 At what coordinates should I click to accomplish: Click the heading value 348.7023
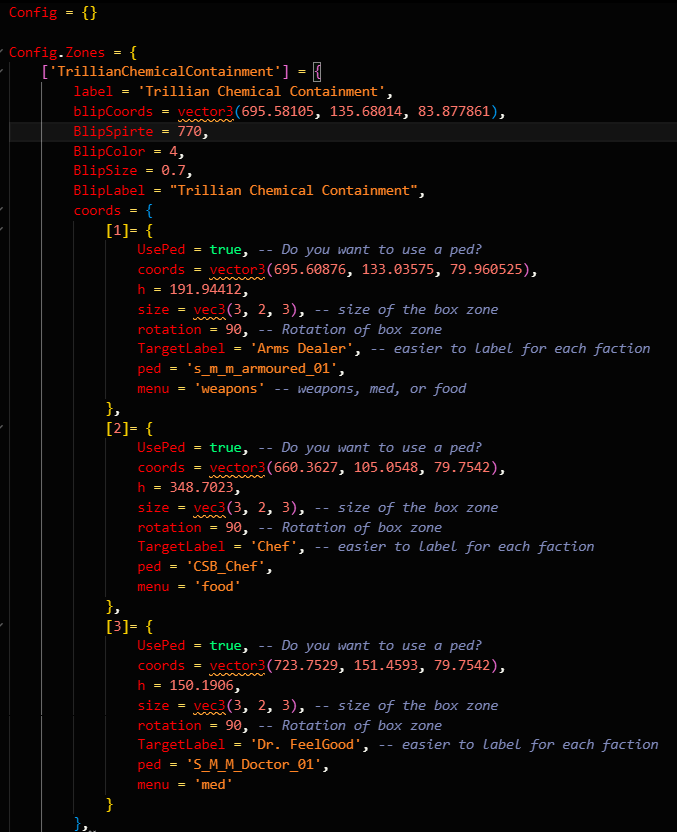coord(201,488)
